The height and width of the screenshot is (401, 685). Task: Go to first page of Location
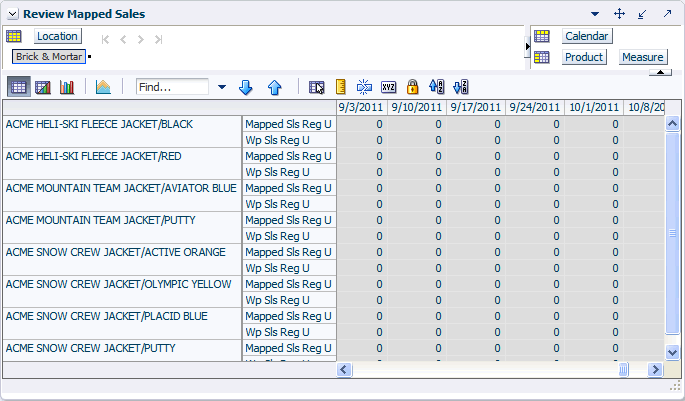pos(105,40)
